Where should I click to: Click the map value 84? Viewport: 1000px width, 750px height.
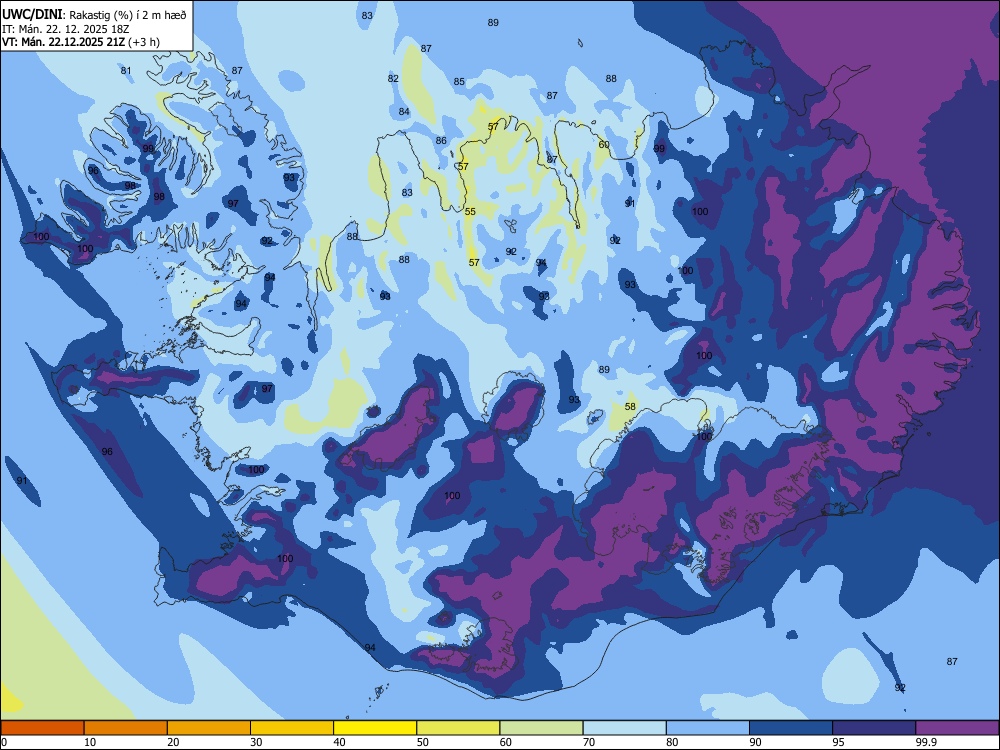[404, 112]
